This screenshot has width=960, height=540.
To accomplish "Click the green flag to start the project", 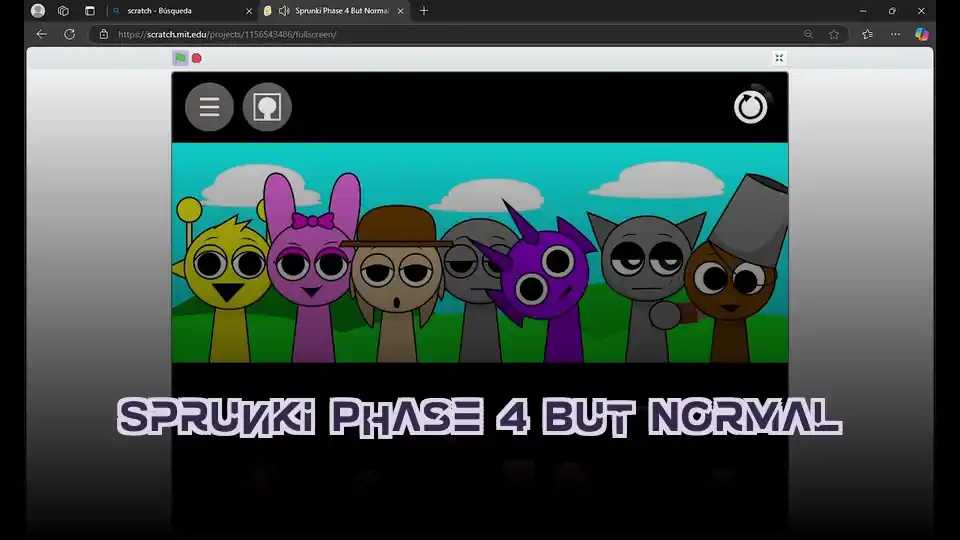I will pyautogui.click(x=180, y=58).
